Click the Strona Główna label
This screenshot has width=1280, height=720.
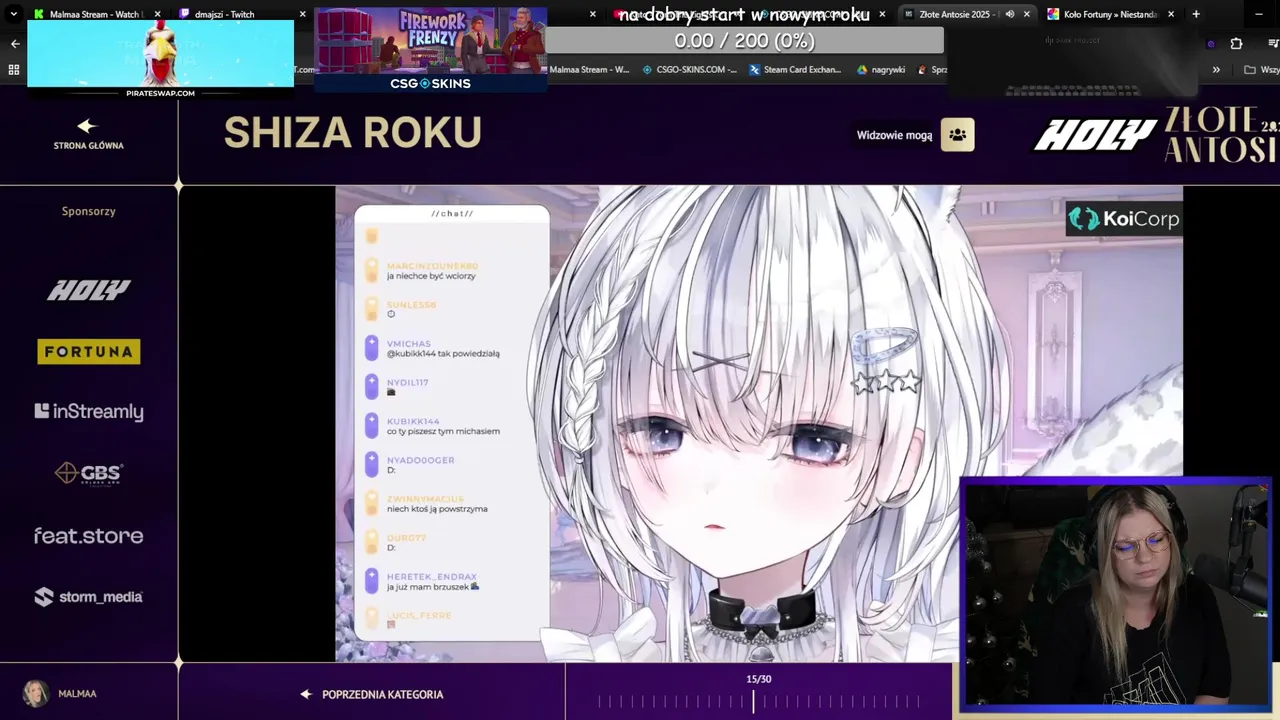click(x=89, y=146)
